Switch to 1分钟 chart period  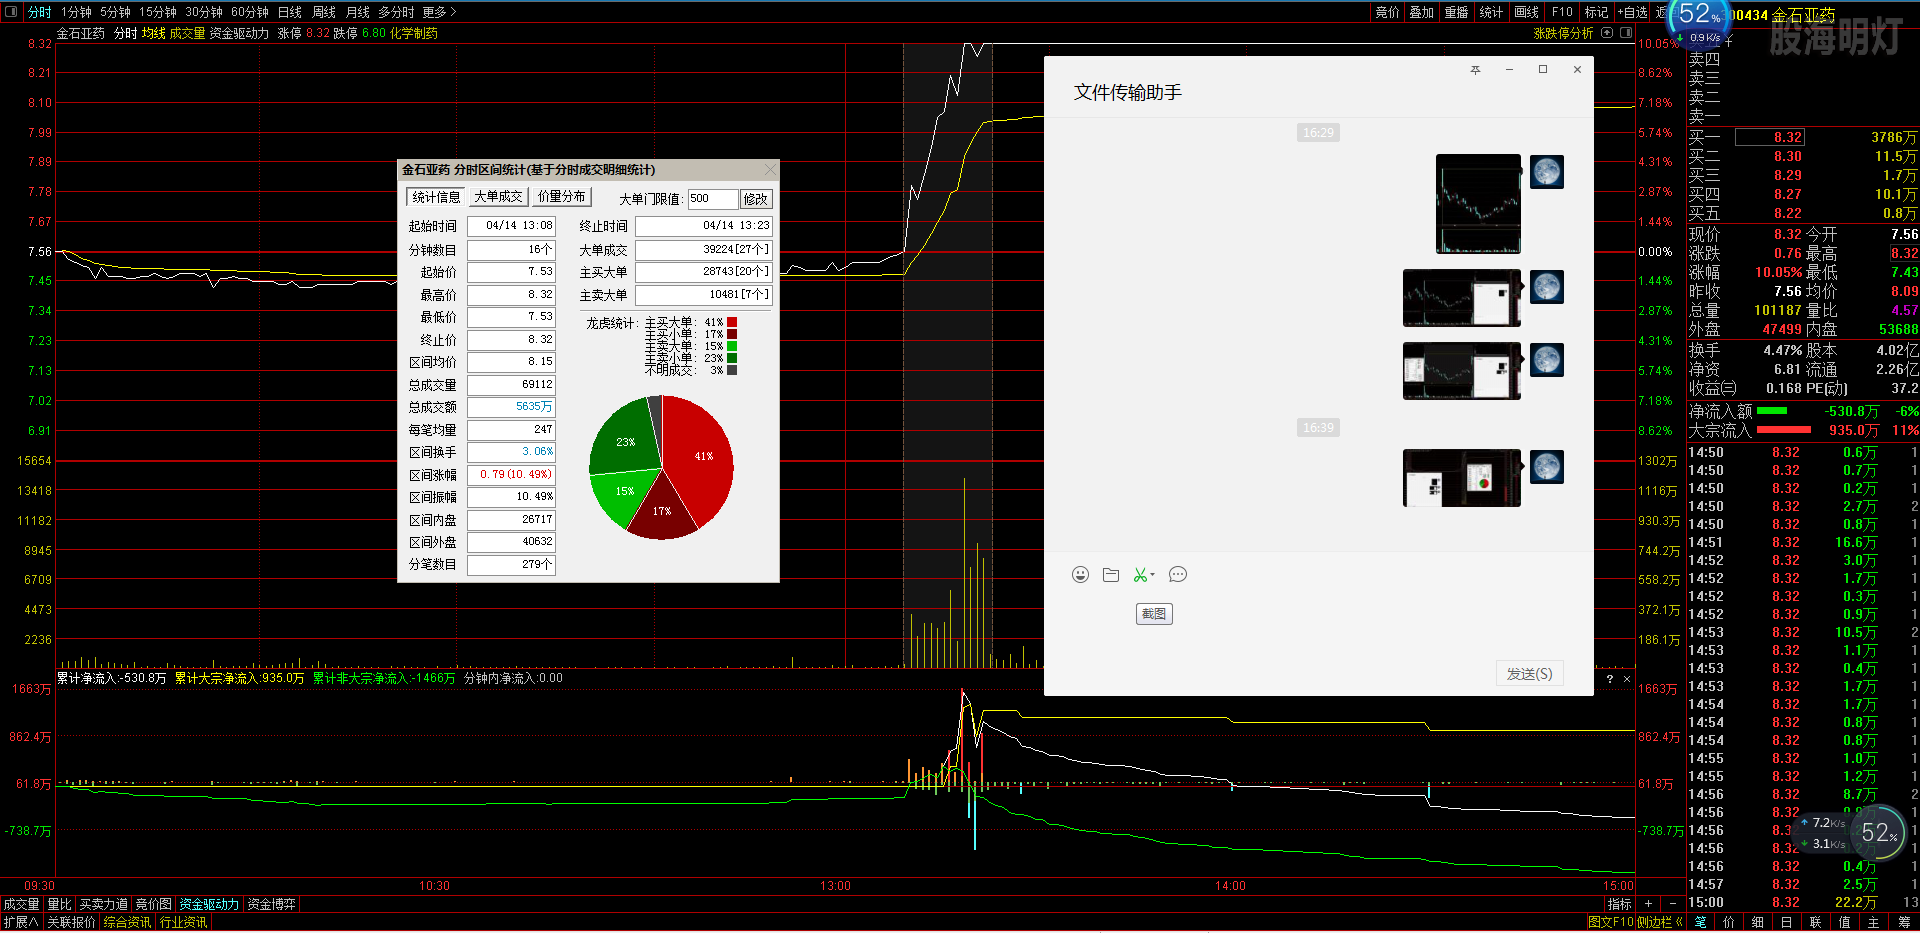point(76,12)
